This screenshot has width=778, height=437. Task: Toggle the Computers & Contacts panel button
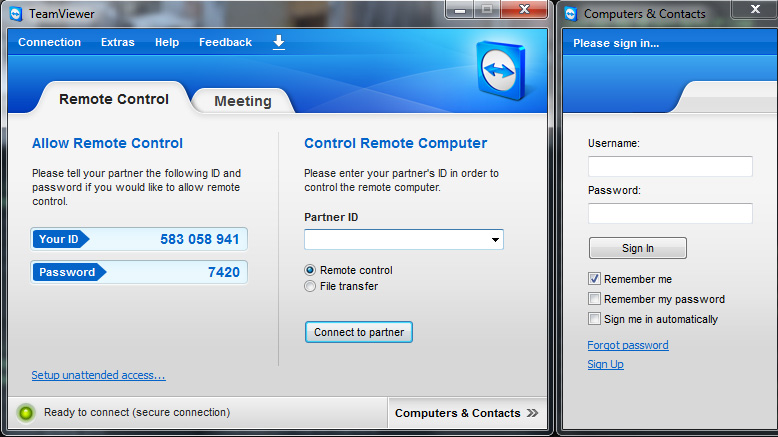coord(467,413)
